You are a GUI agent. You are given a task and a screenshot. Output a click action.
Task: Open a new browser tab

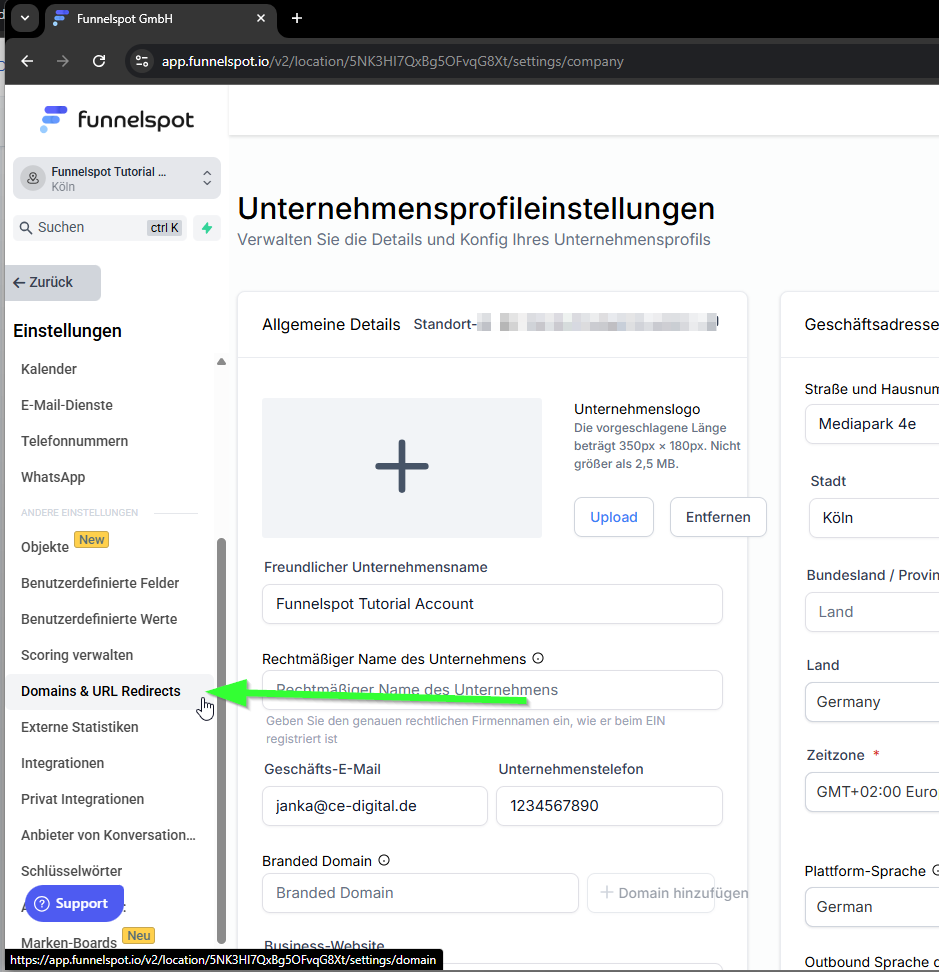[x=297, y=19]
